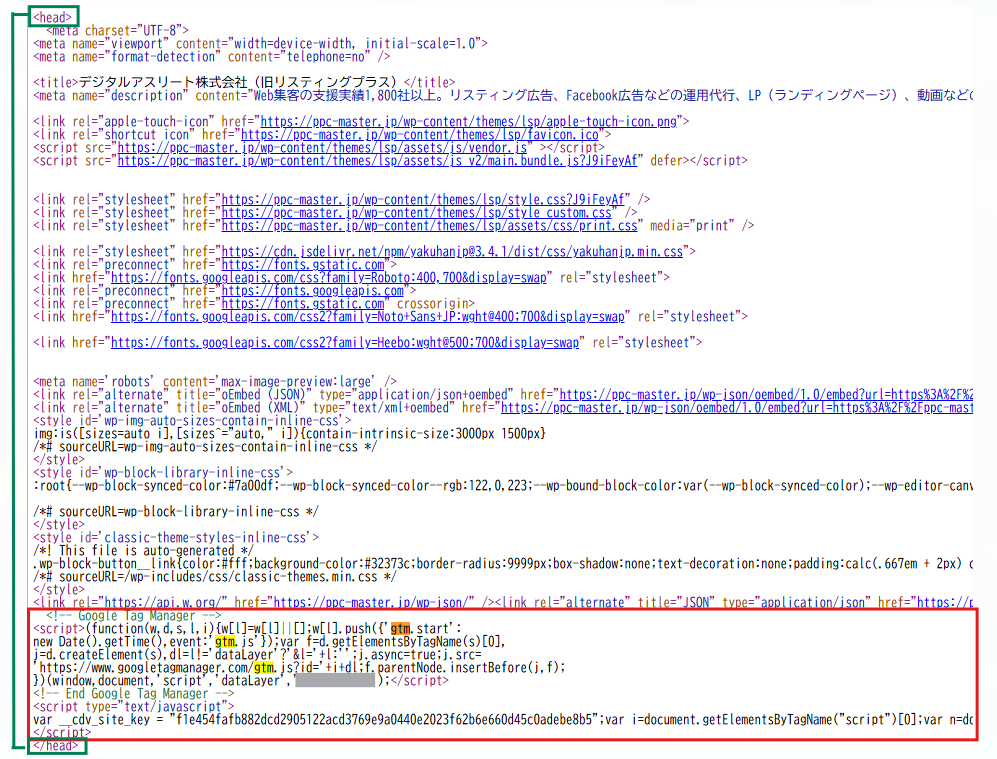Click the favicon.ico shortcut icon URL
The image size is (997, 759).
pyautogui.click(x=420, y=134)
